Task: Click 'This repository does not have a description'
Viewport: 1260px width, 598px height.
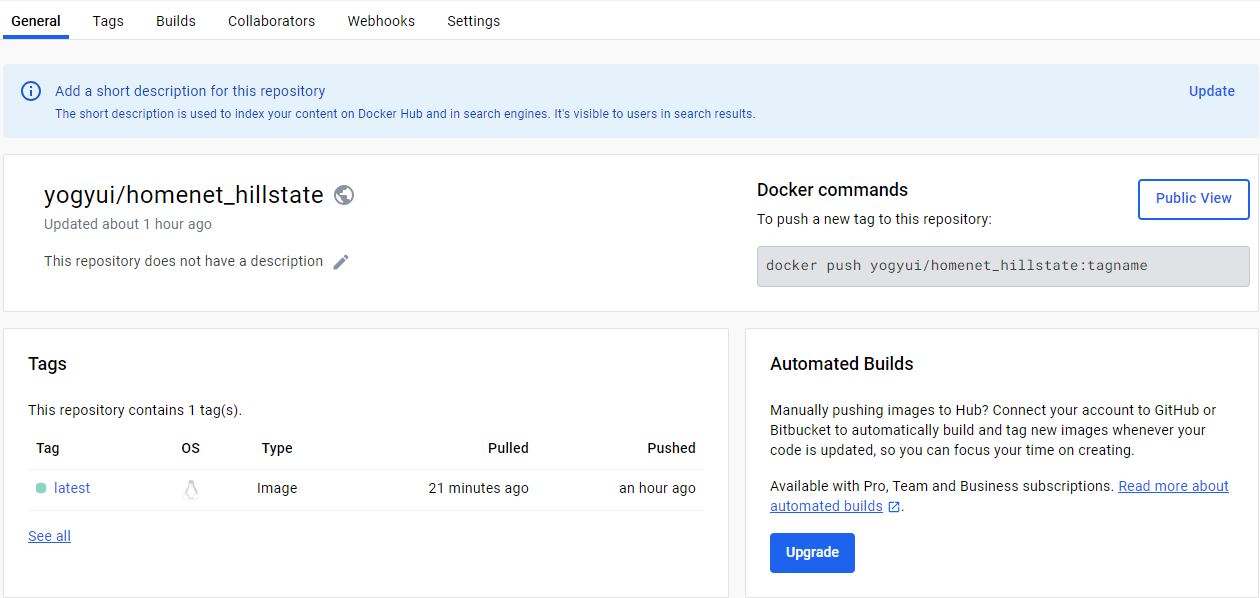Action: point(184,261)
